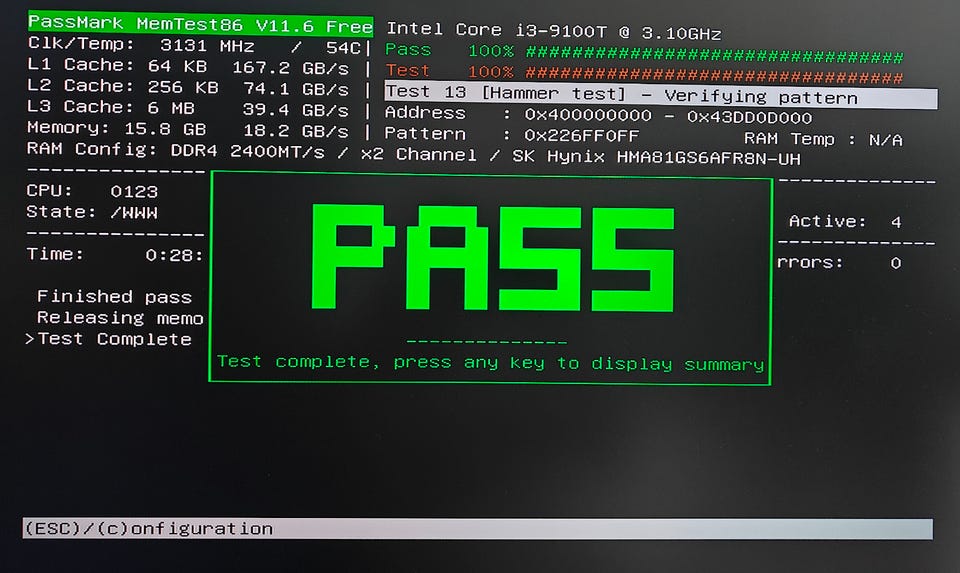
Task: Click the Errors 0 counter
Action: [x=839, y=263]
